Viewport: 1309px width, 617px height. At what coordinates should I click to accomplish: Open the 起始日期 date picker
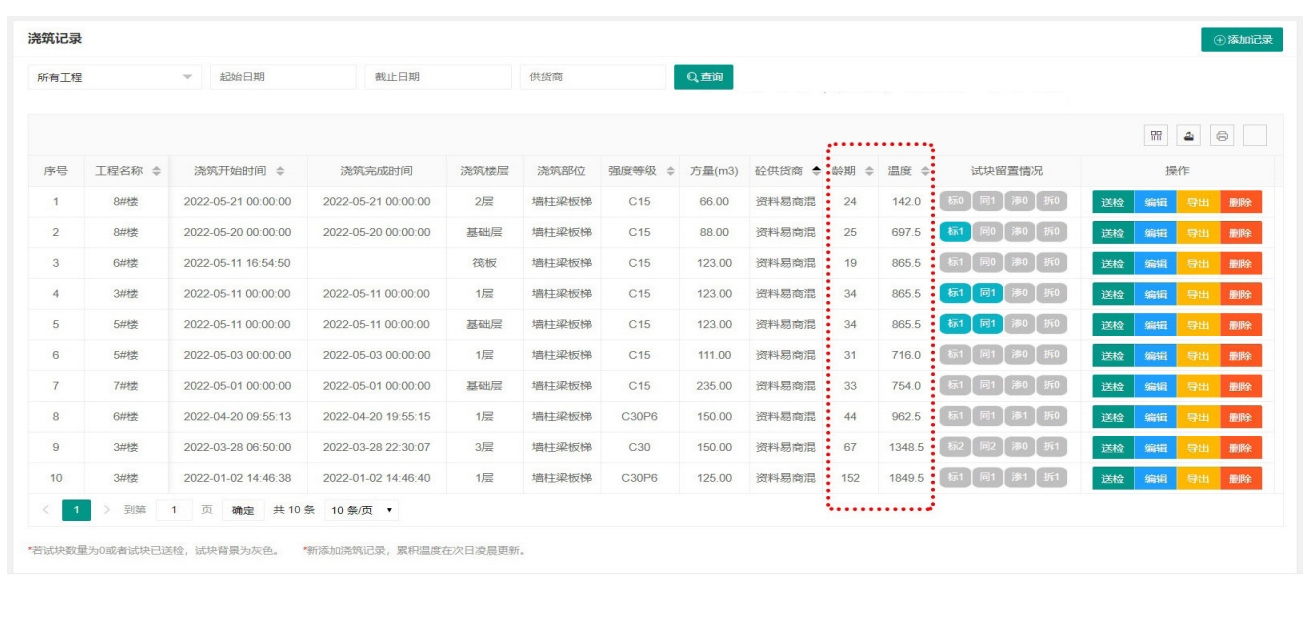pyautogui.click(x=283, y=77)
